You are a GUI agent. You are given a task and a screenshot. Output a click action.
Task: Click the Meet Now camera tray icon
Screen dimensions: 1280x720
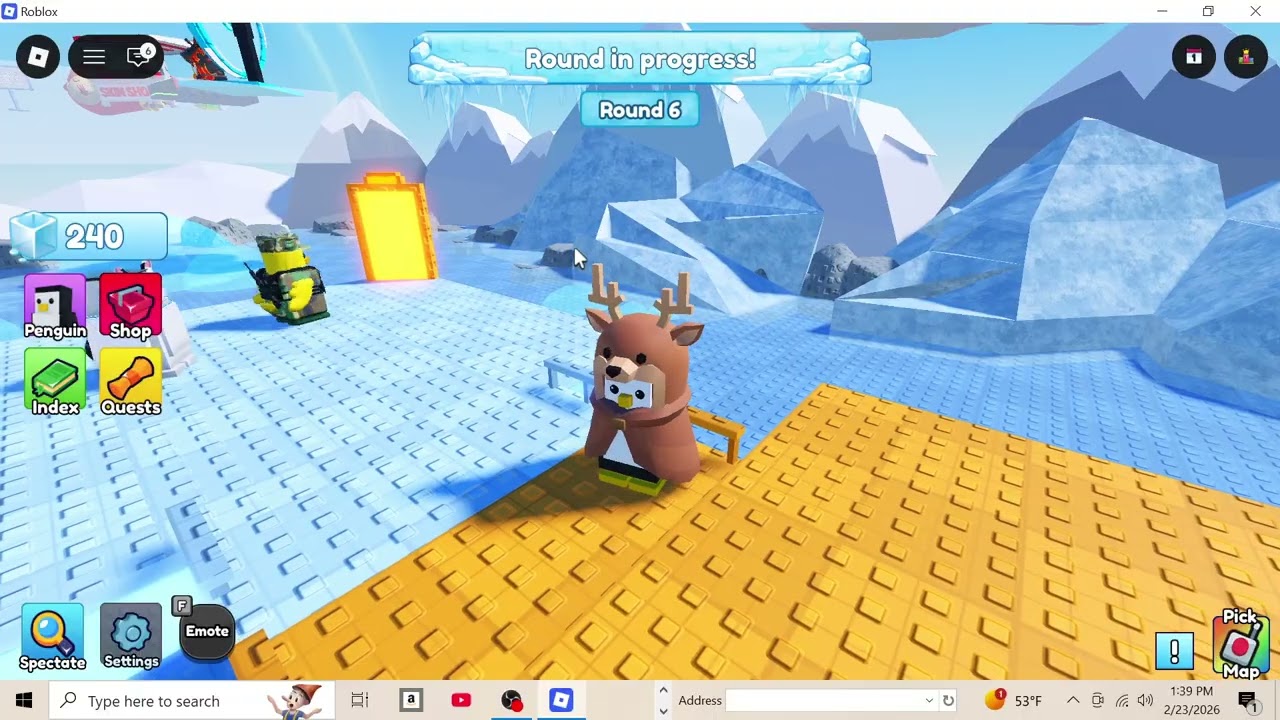coord(1098,701)
